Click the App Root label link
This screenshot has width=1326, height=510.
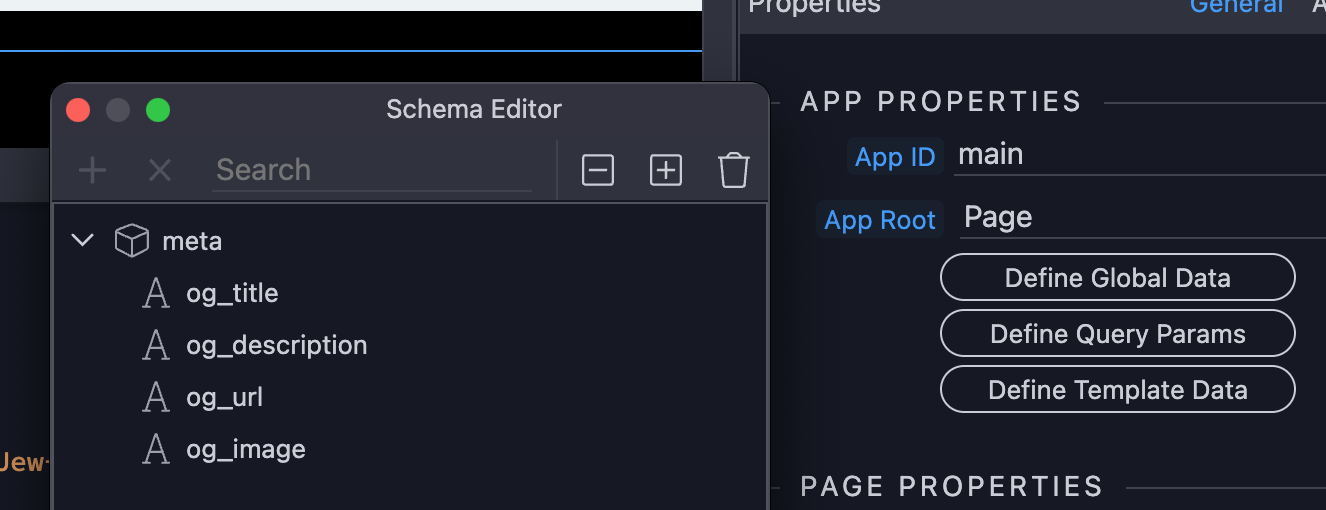point(880,220)
